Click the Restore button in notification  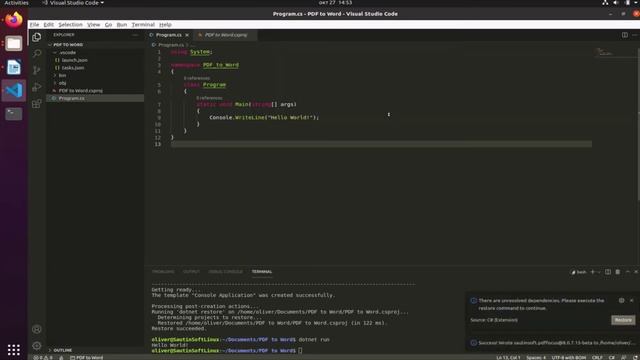(623, 320)
